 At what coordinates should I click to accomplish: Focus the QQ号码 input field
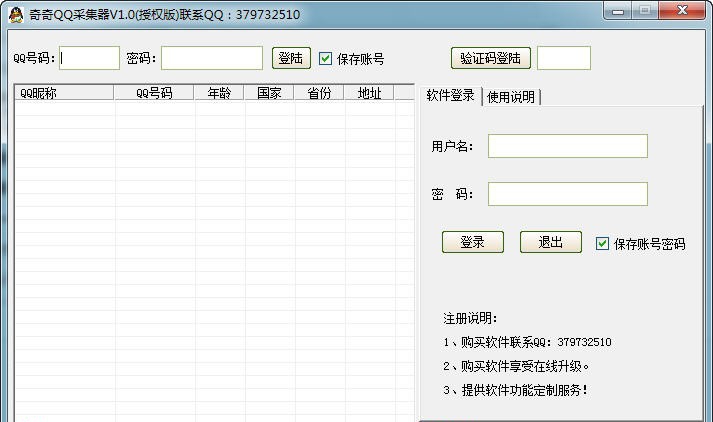pyautogui.click(x=90, y=58)
